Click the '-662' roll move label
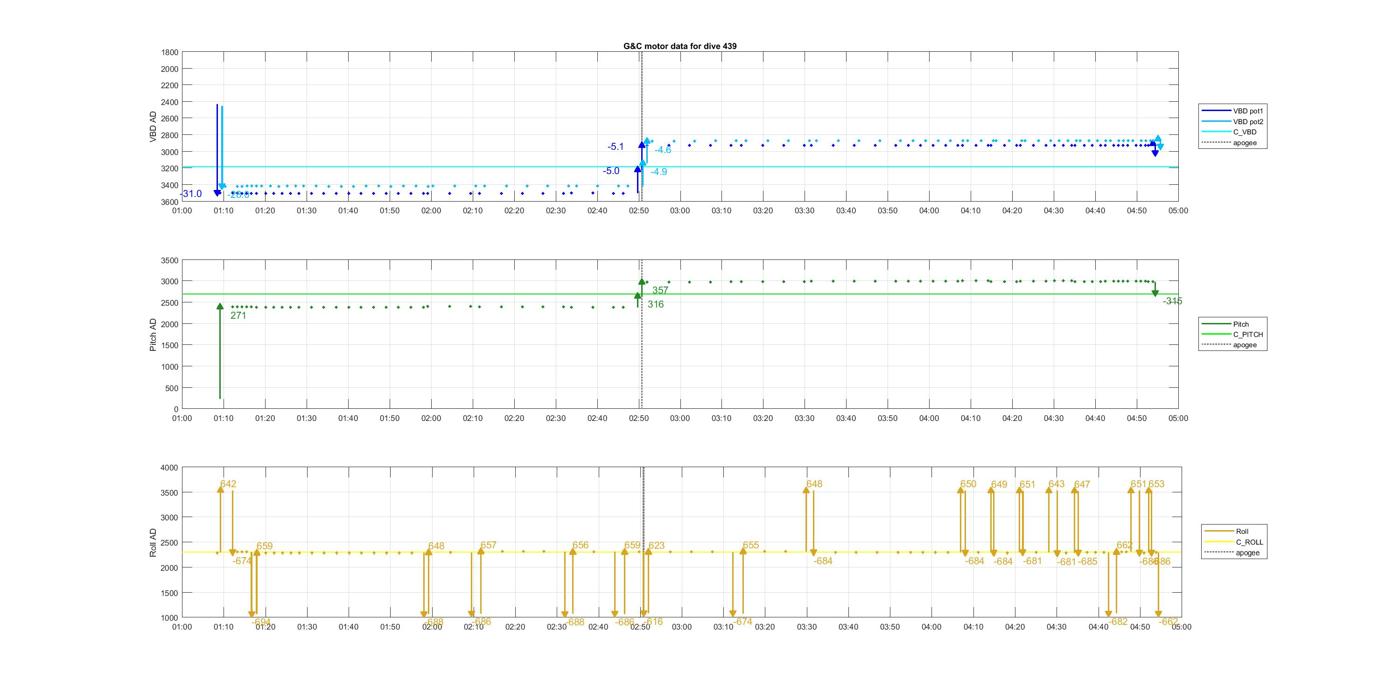Screen dimensions: 1400x693 [1169, 622]
